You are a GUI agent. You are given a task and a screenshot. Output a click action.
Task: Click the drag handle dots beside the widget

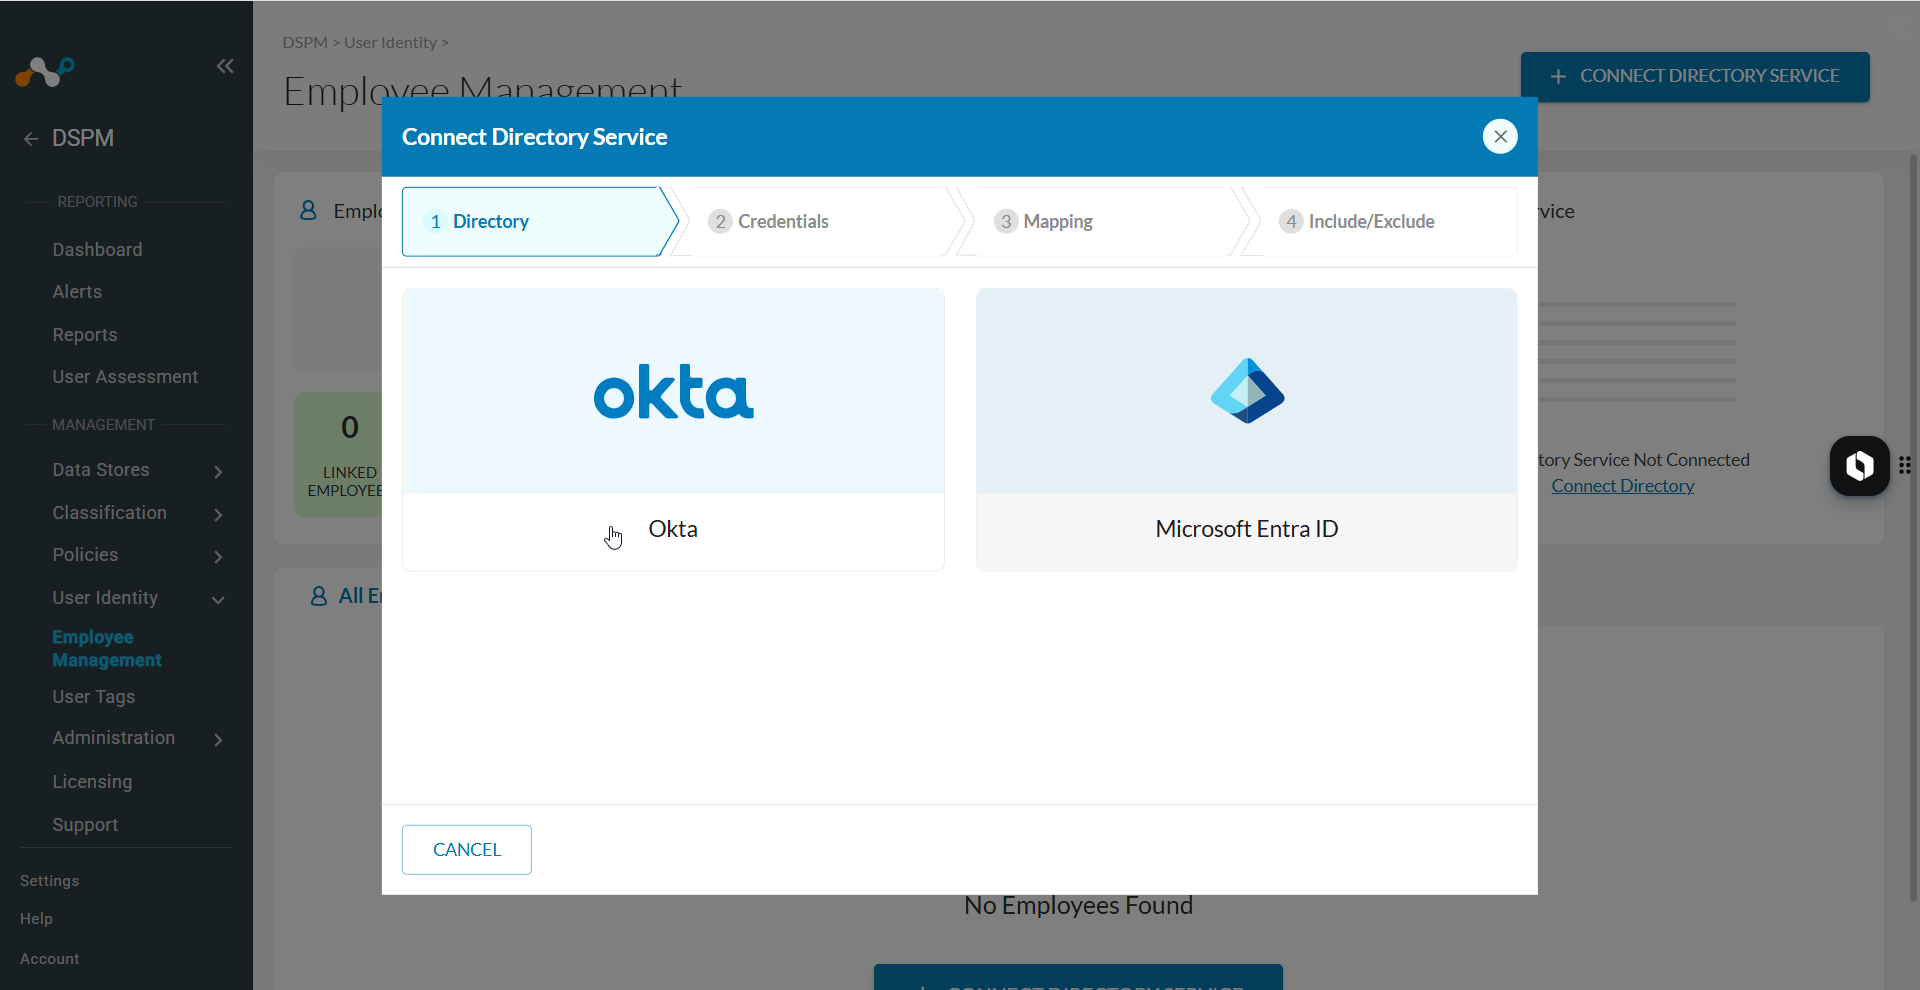point(1905,465)
